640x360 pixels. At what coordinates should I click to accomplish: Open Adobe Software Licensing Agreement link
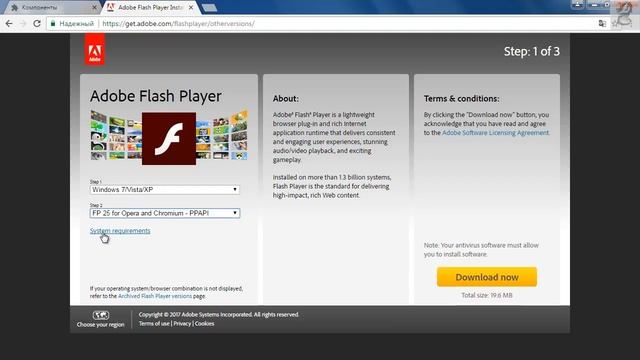[496, 133]
